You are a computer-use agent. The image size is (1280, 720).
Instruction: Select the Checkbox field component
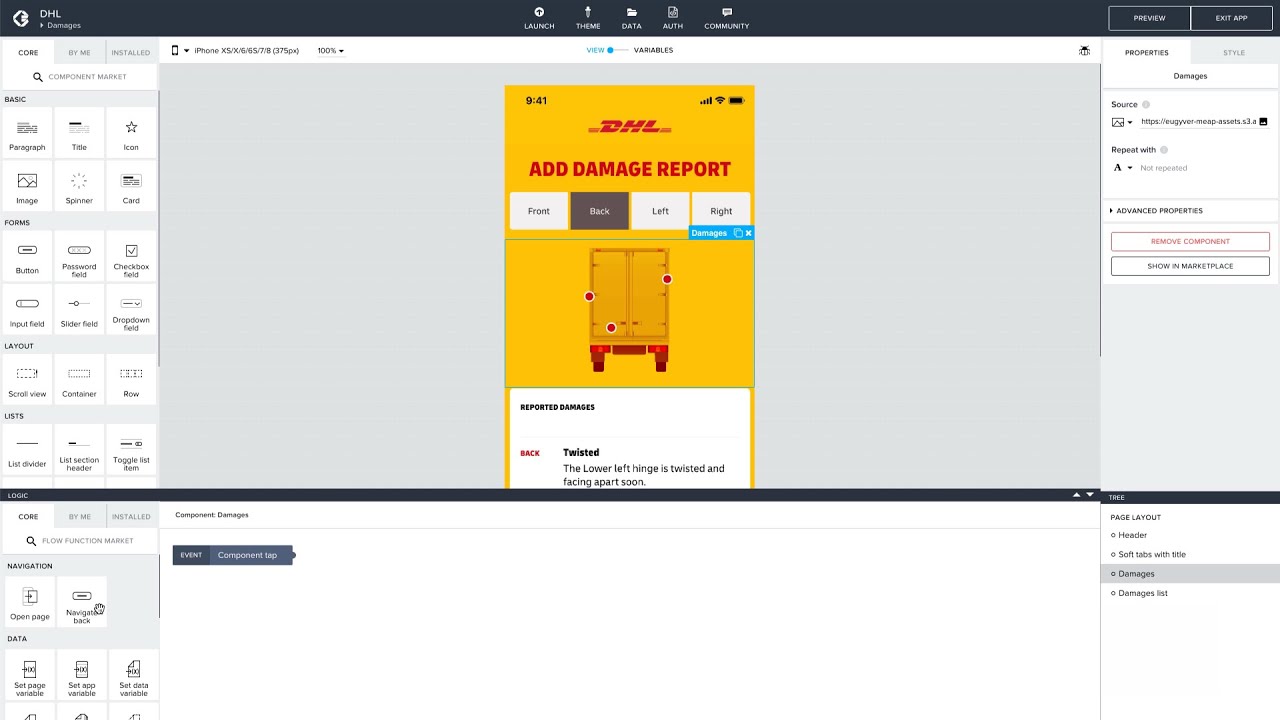tap(131, 257)
